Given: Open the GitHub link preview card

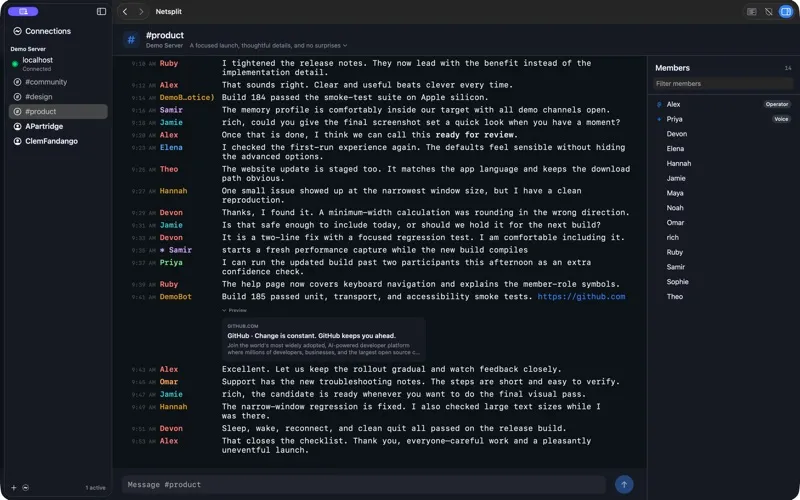Looking at the screenshot, I should (323, 339).
